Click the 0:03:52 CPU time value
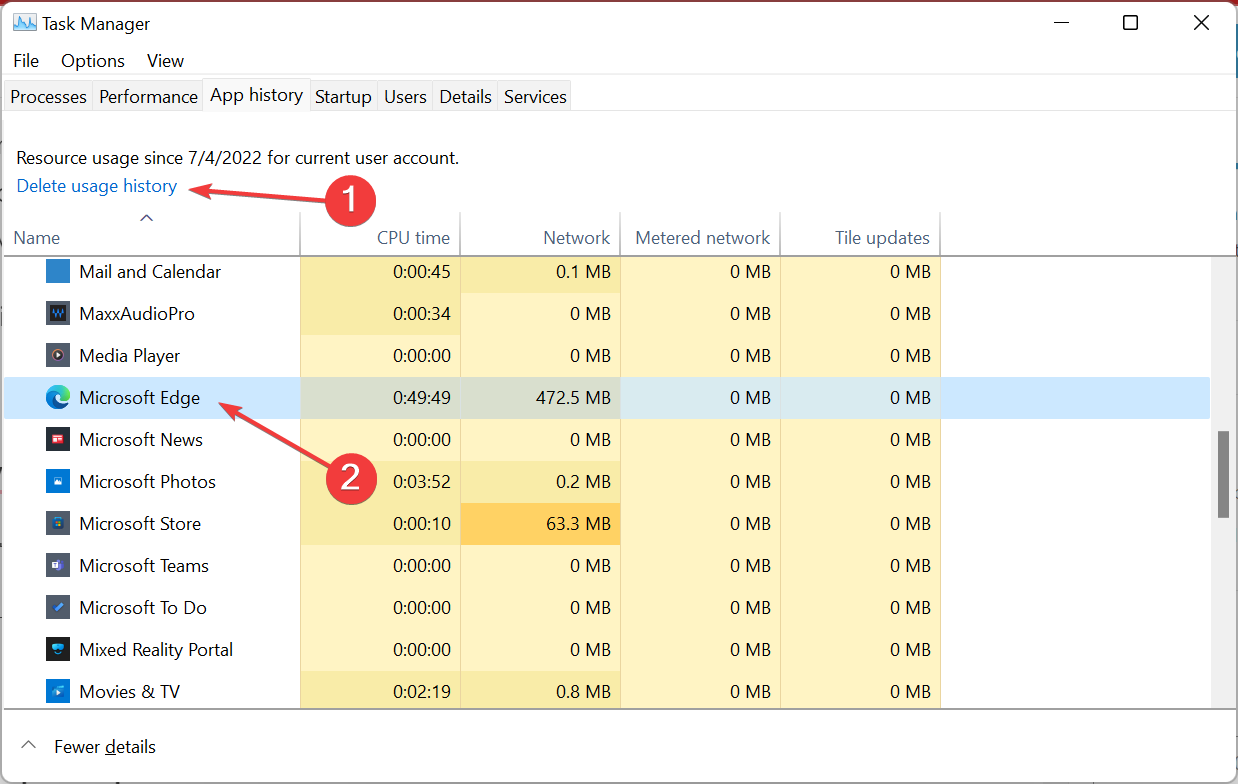Image resolution: width=1238 pixels, height=784 pixels. coord(420,482)
